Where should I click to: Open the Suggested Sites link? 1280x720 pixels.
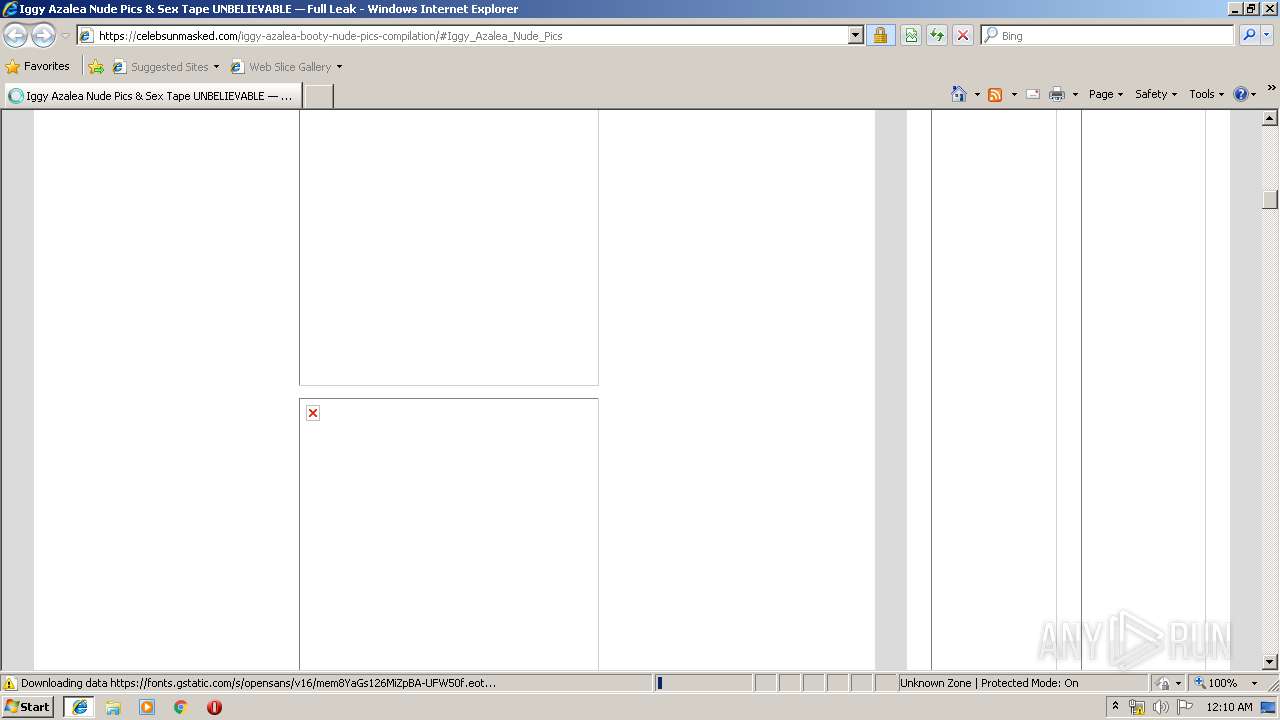(165, 67)
